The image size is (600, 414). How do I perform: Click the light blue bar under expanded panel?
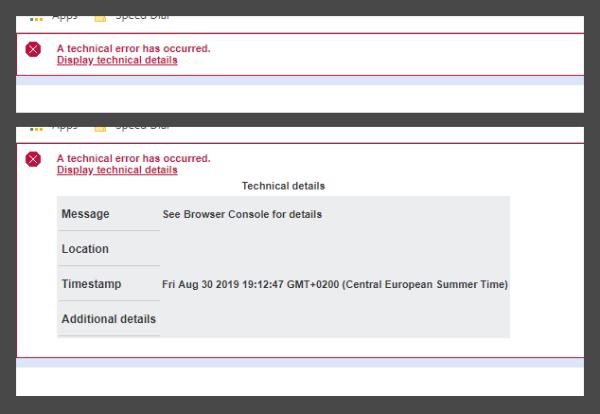[x=300, y=363]
